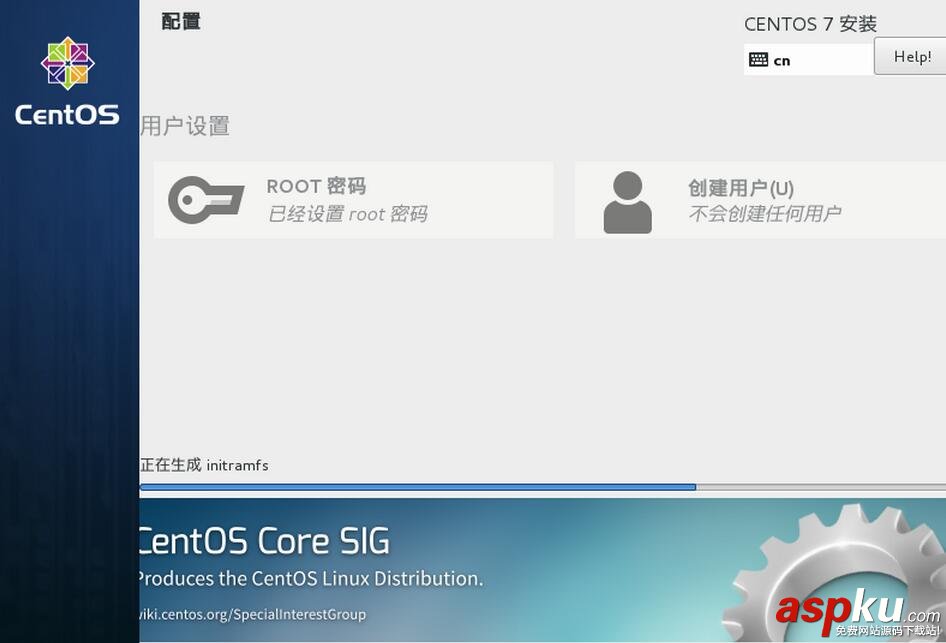Click the CentOS wordmark text in sidebar
The height and width of the screenshot is (643, 946).
[67, 115]
